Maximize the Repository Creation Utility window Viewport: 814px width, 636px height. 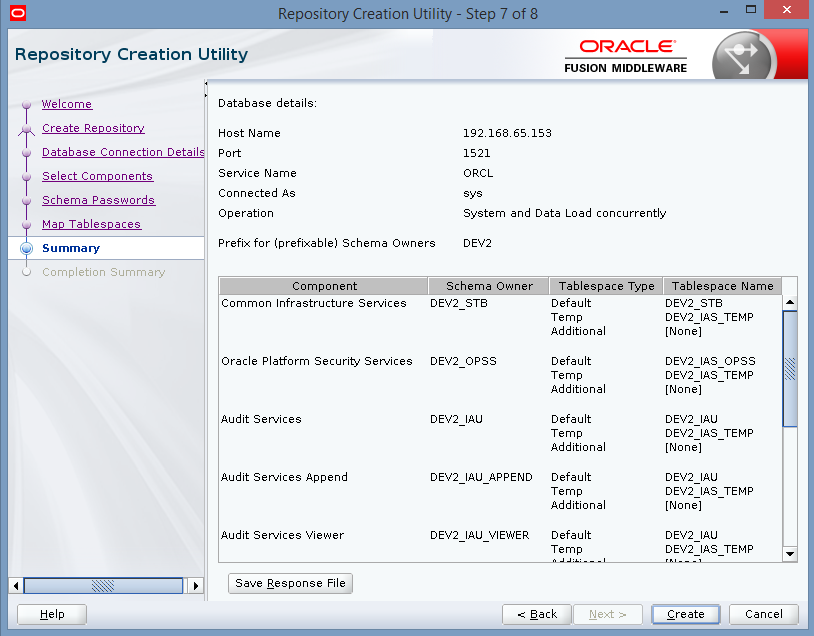(x=751, y=9)
